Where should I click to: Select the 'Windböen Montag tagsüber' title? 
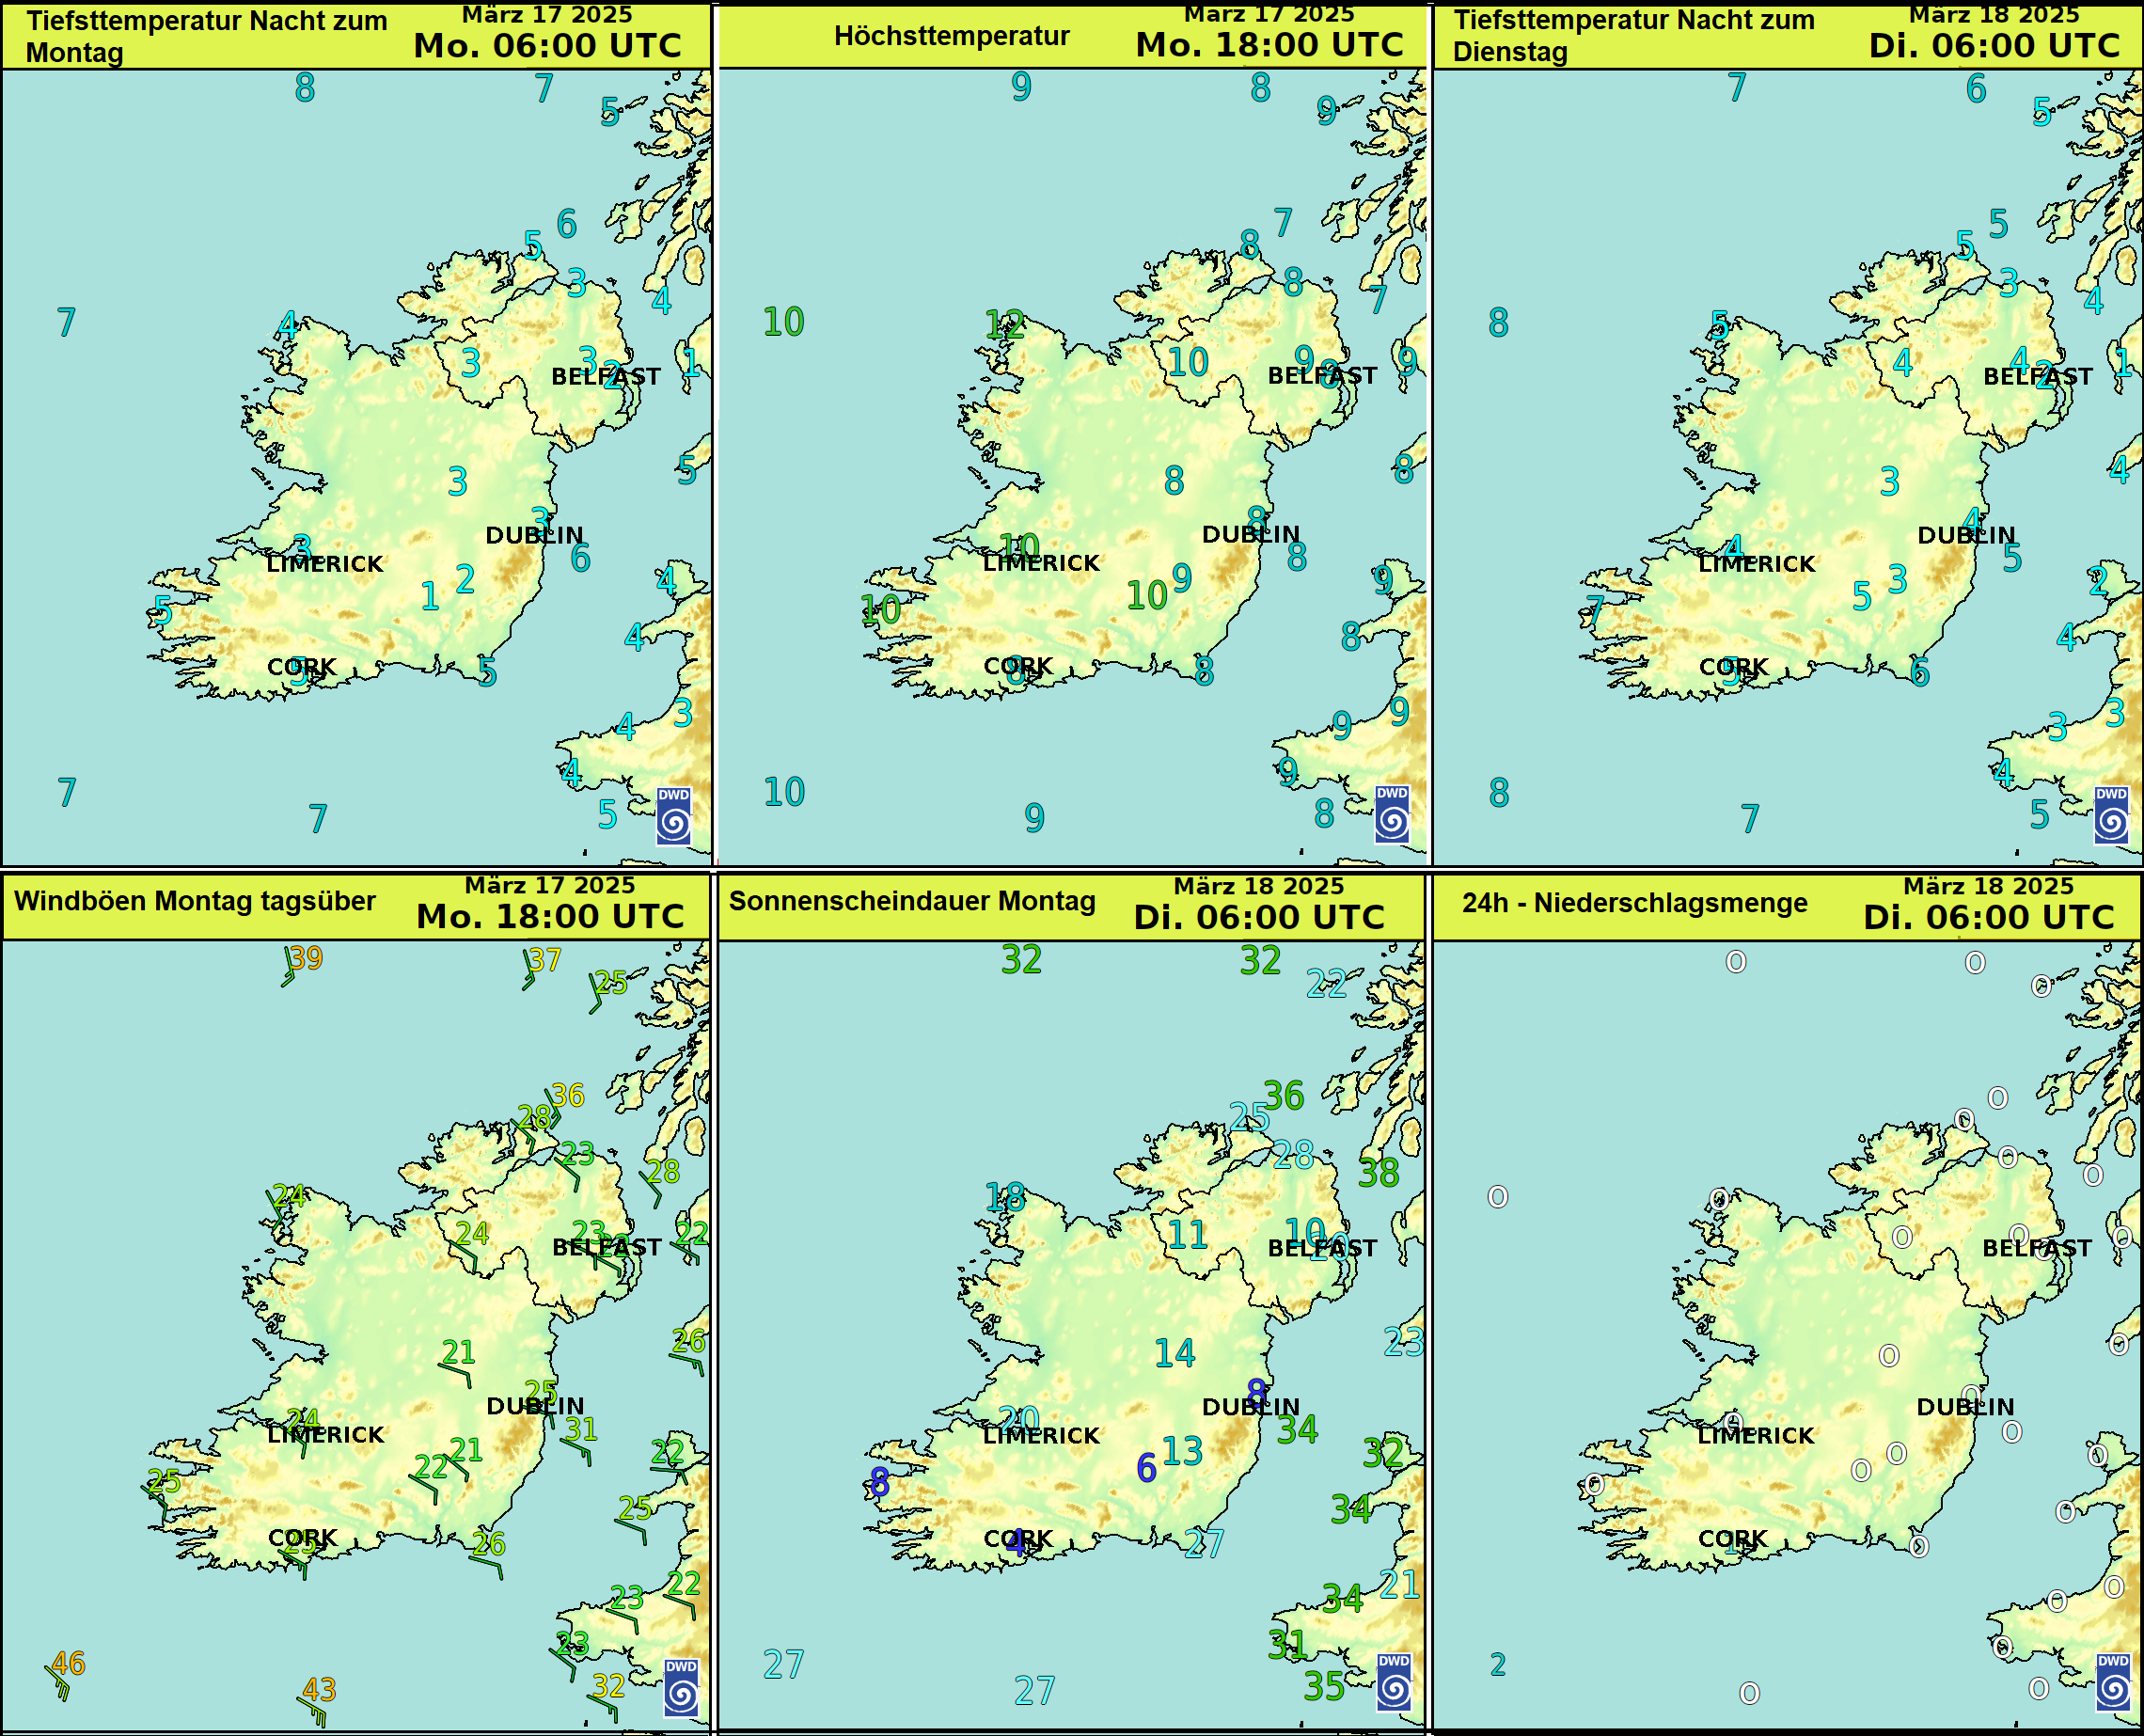(195, 901)
